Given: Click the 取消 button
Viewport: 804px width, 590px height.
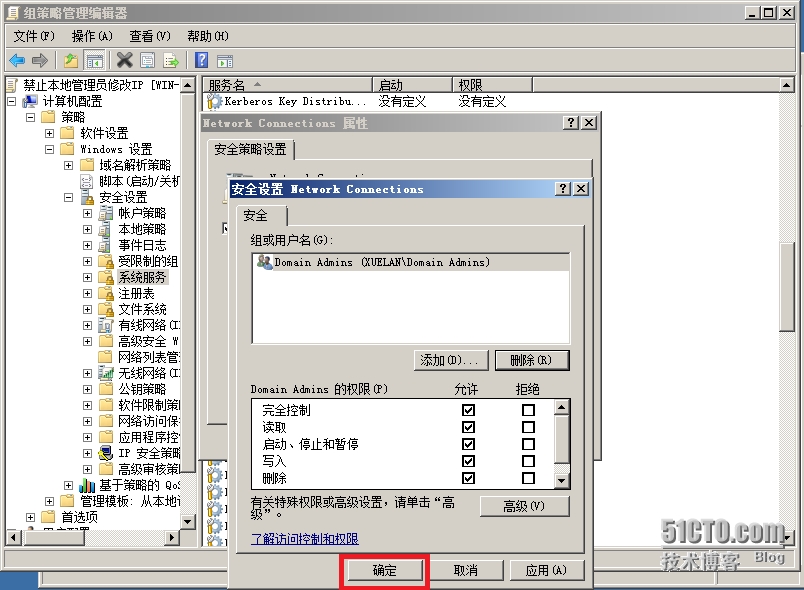Looking at the screenshot, I should click(466, 570).
